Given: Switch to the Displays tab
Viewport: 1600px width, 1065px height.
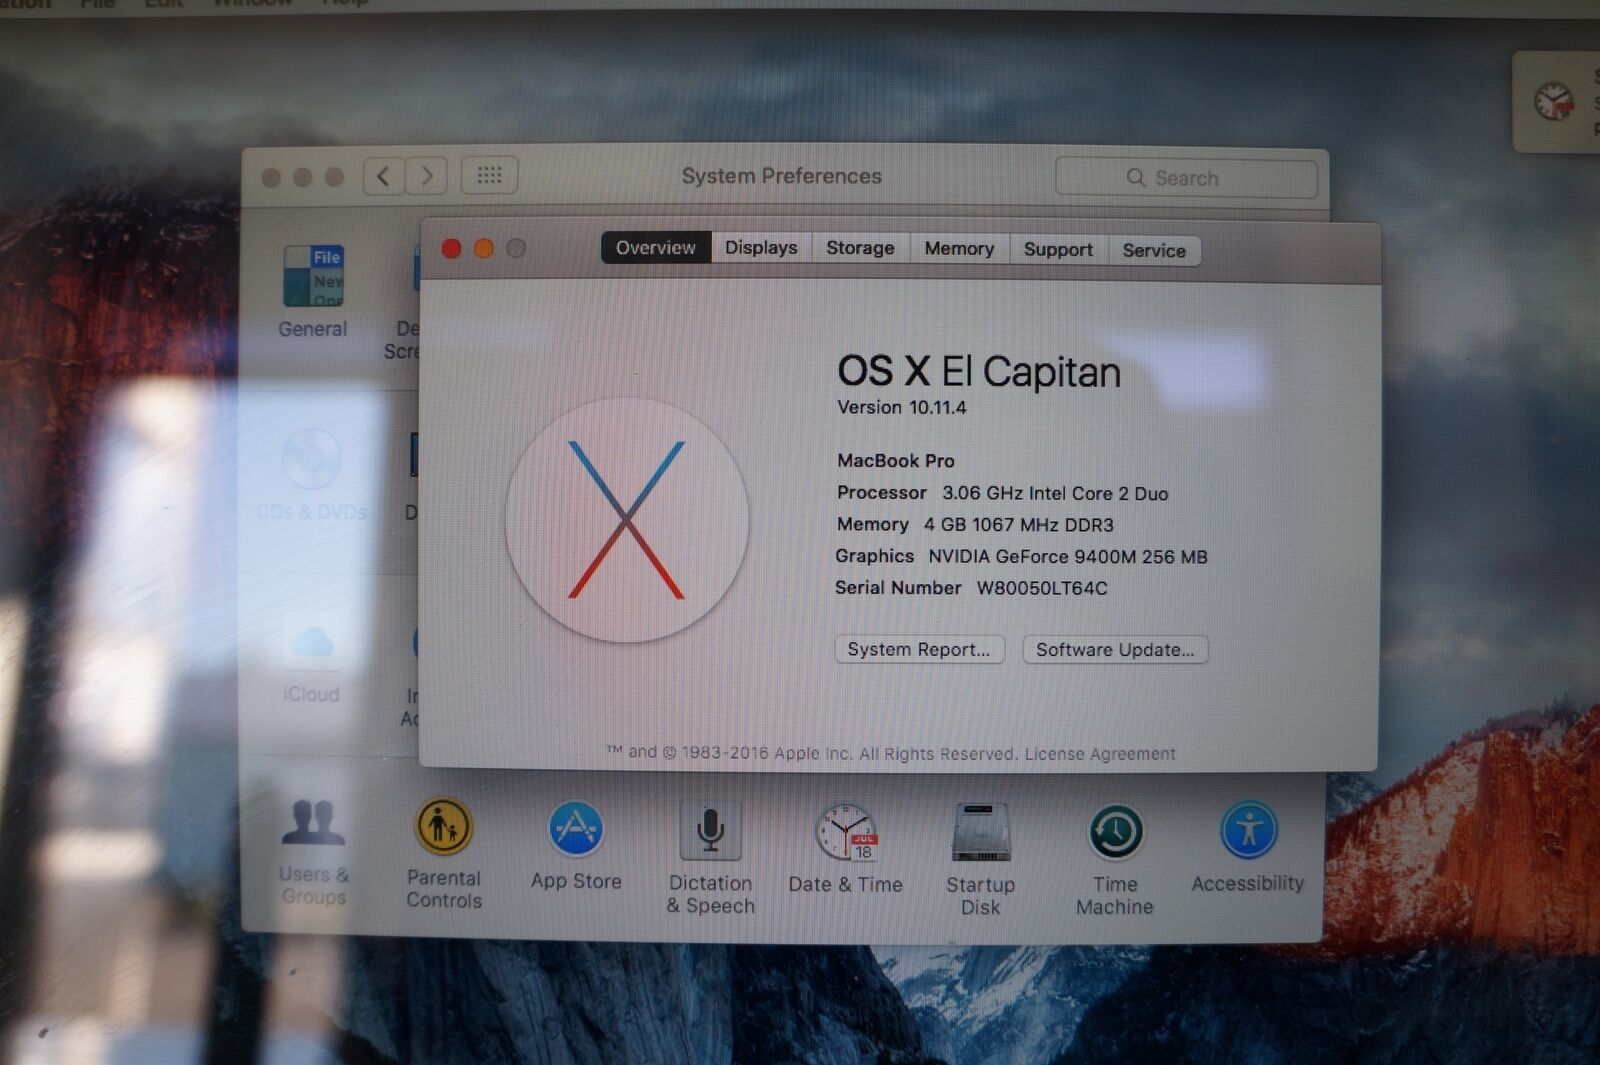Looking at the screenshot, I should click(x=761, y=247).
